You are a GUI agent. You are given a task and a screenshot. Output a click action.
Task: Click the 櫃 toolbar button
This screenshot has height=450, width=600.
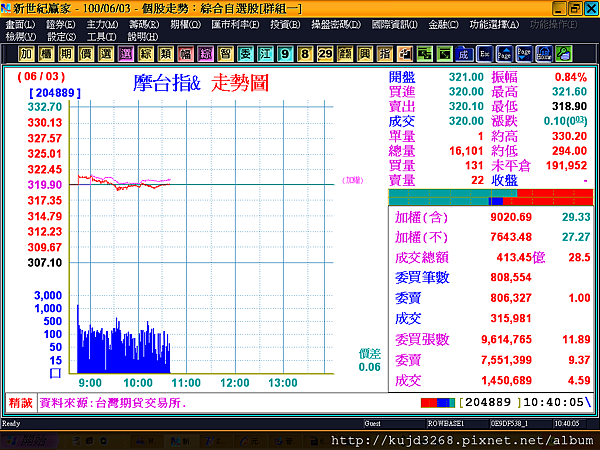click(x=46, y=54)
